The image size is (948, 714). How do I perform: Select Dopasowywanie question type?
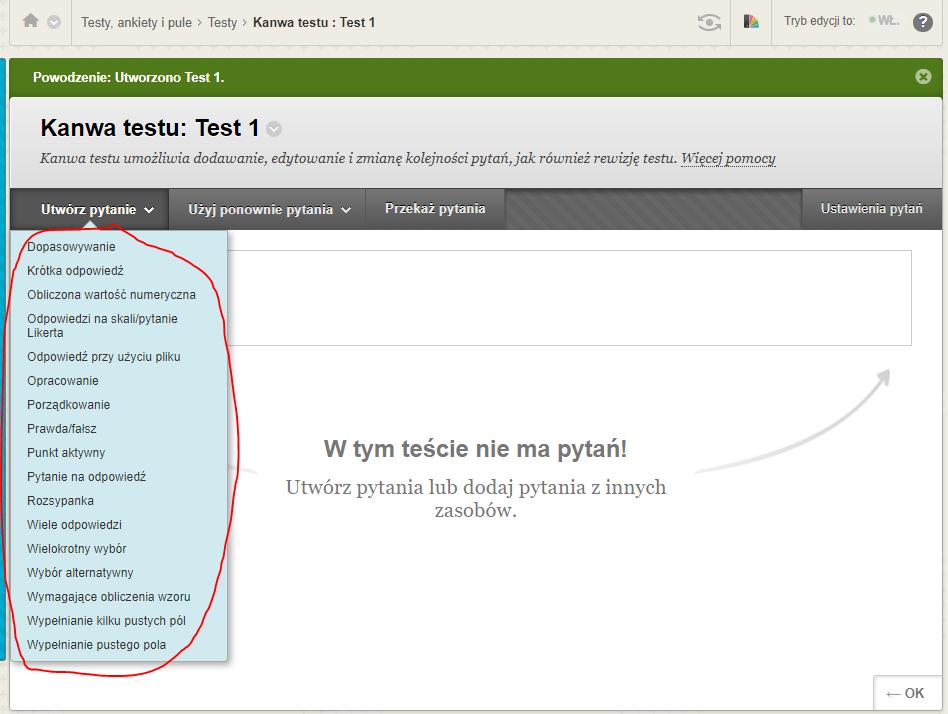[71, 247]
